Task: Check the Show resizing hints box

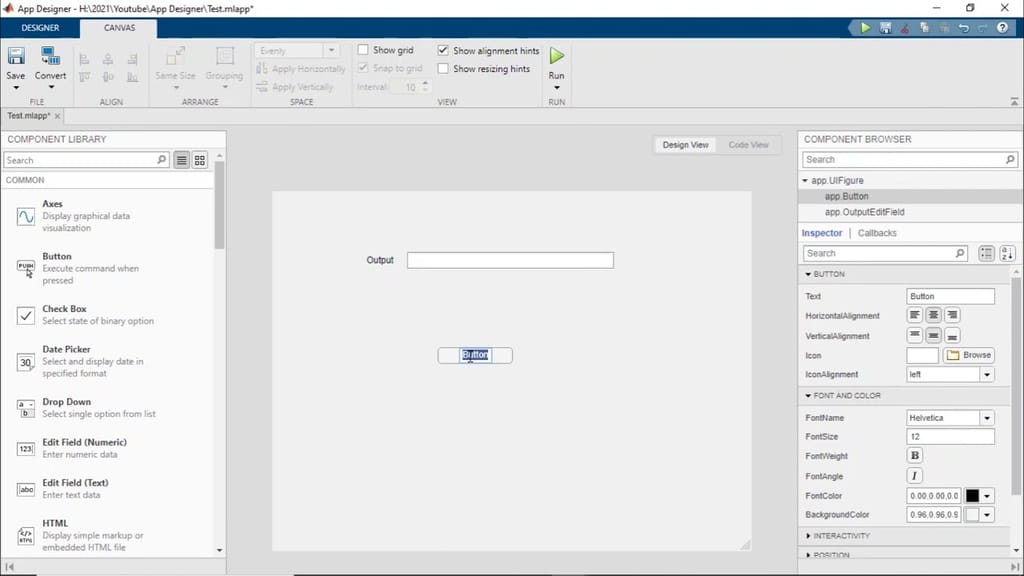Action: click(443, 68)
